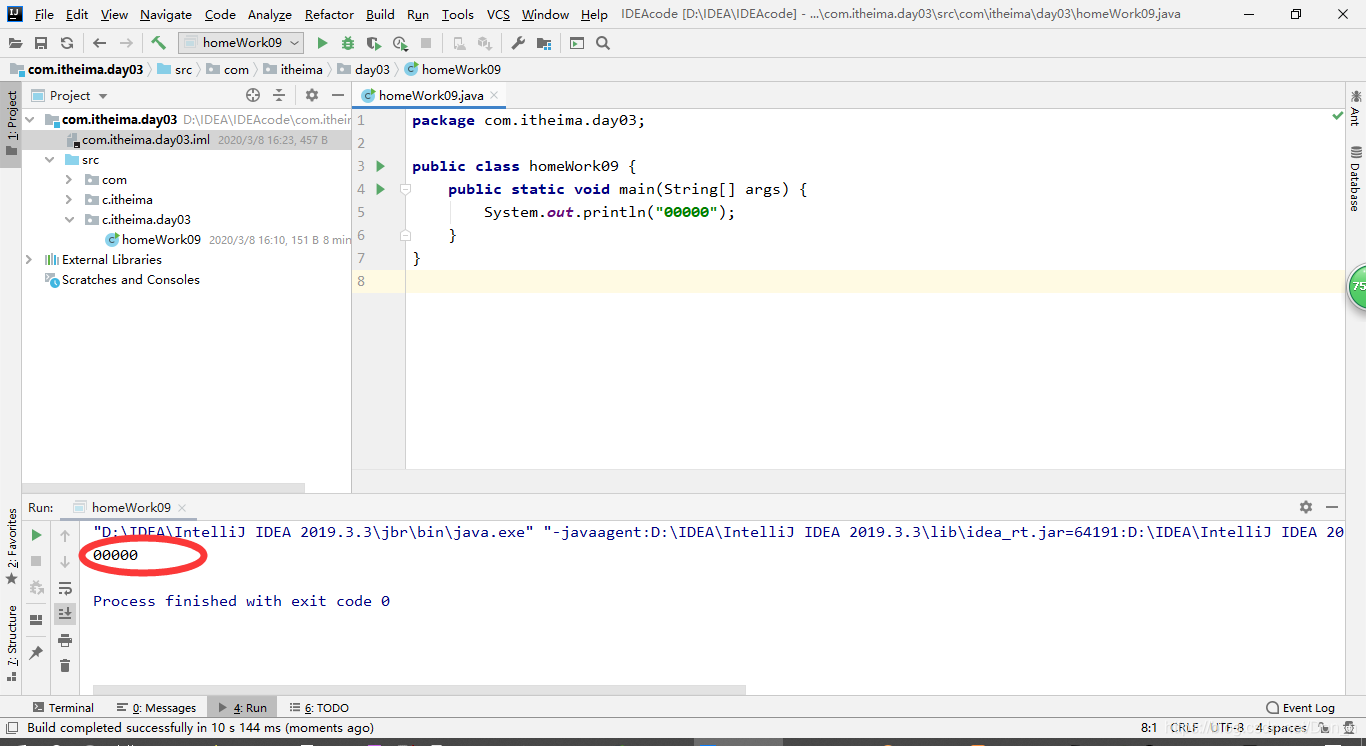The height and width of the screenshot is (746, 1366).
Task: Open the File menu
Action: pos(44,14)
